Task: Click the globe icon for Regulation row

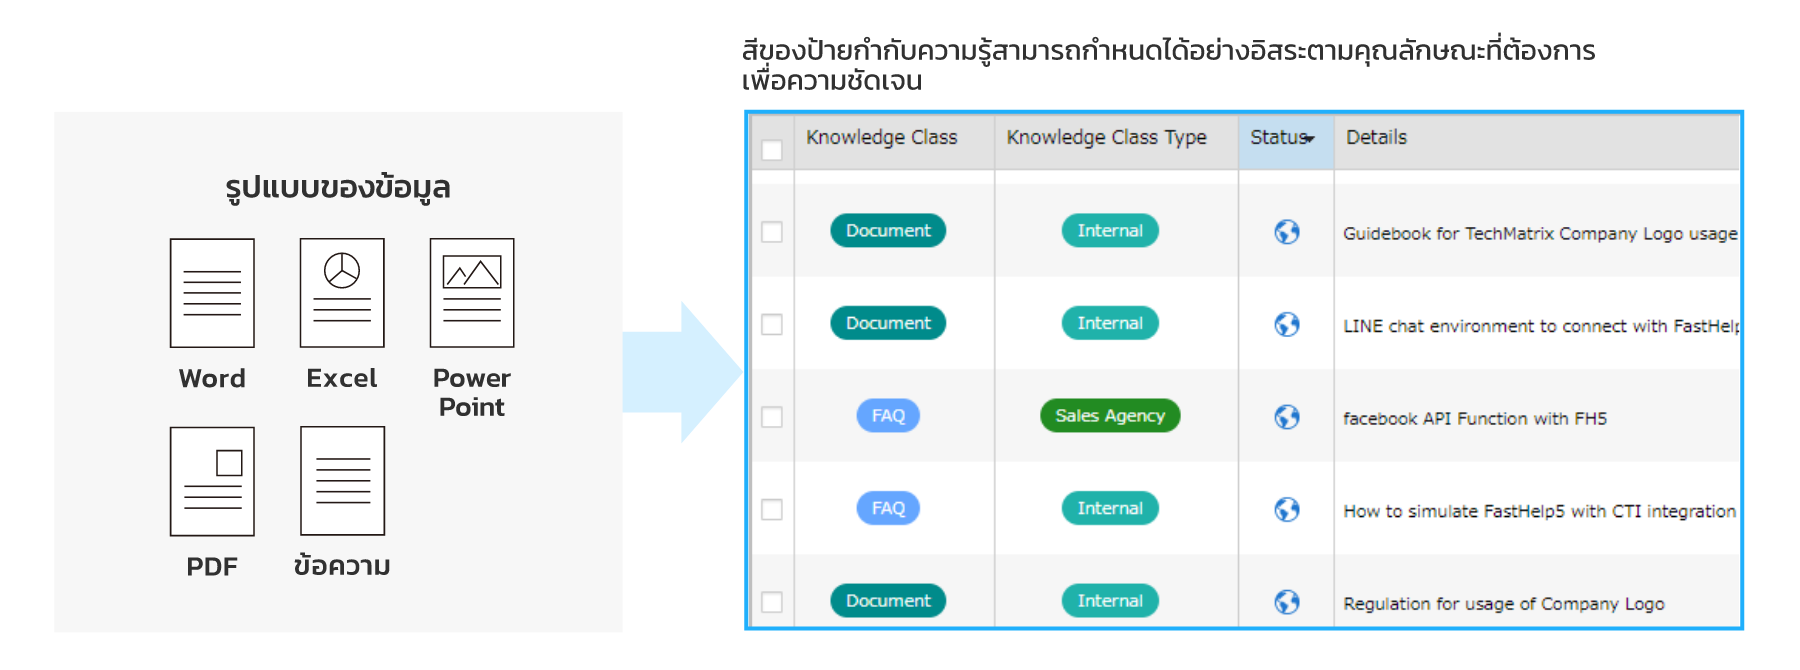Action: coord(1287,602)
